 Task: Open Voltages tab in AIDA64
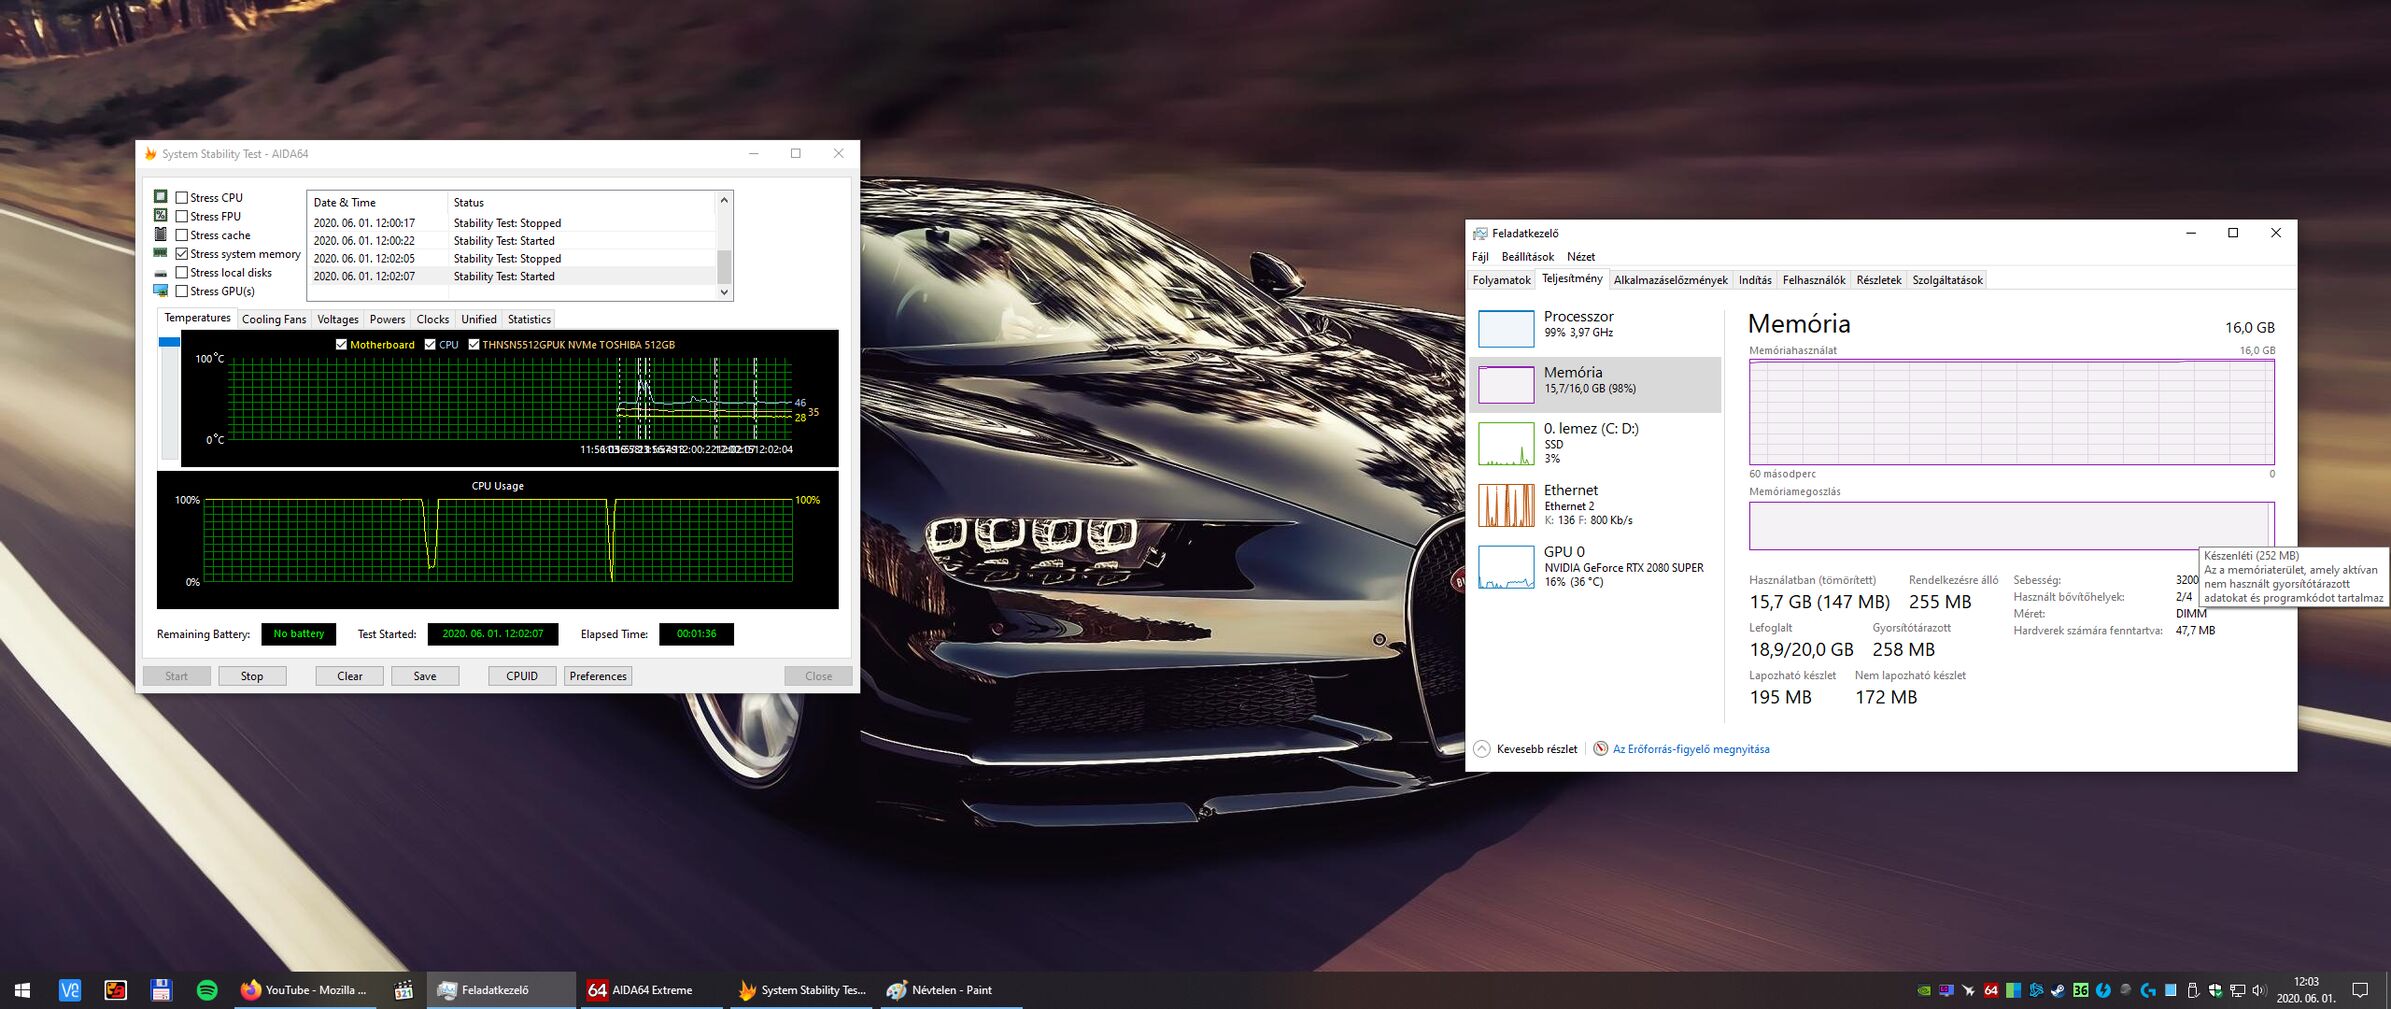(338, 319)
